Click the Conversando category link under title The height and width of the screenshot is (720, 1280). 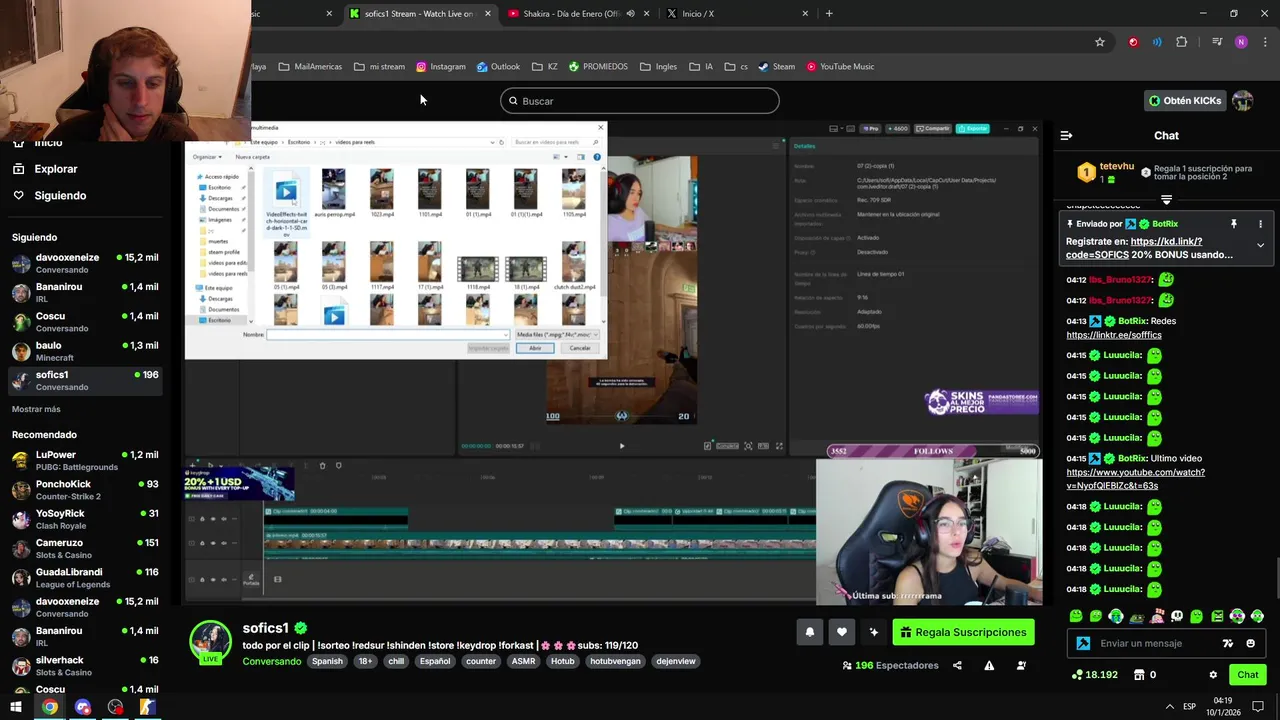271,661
